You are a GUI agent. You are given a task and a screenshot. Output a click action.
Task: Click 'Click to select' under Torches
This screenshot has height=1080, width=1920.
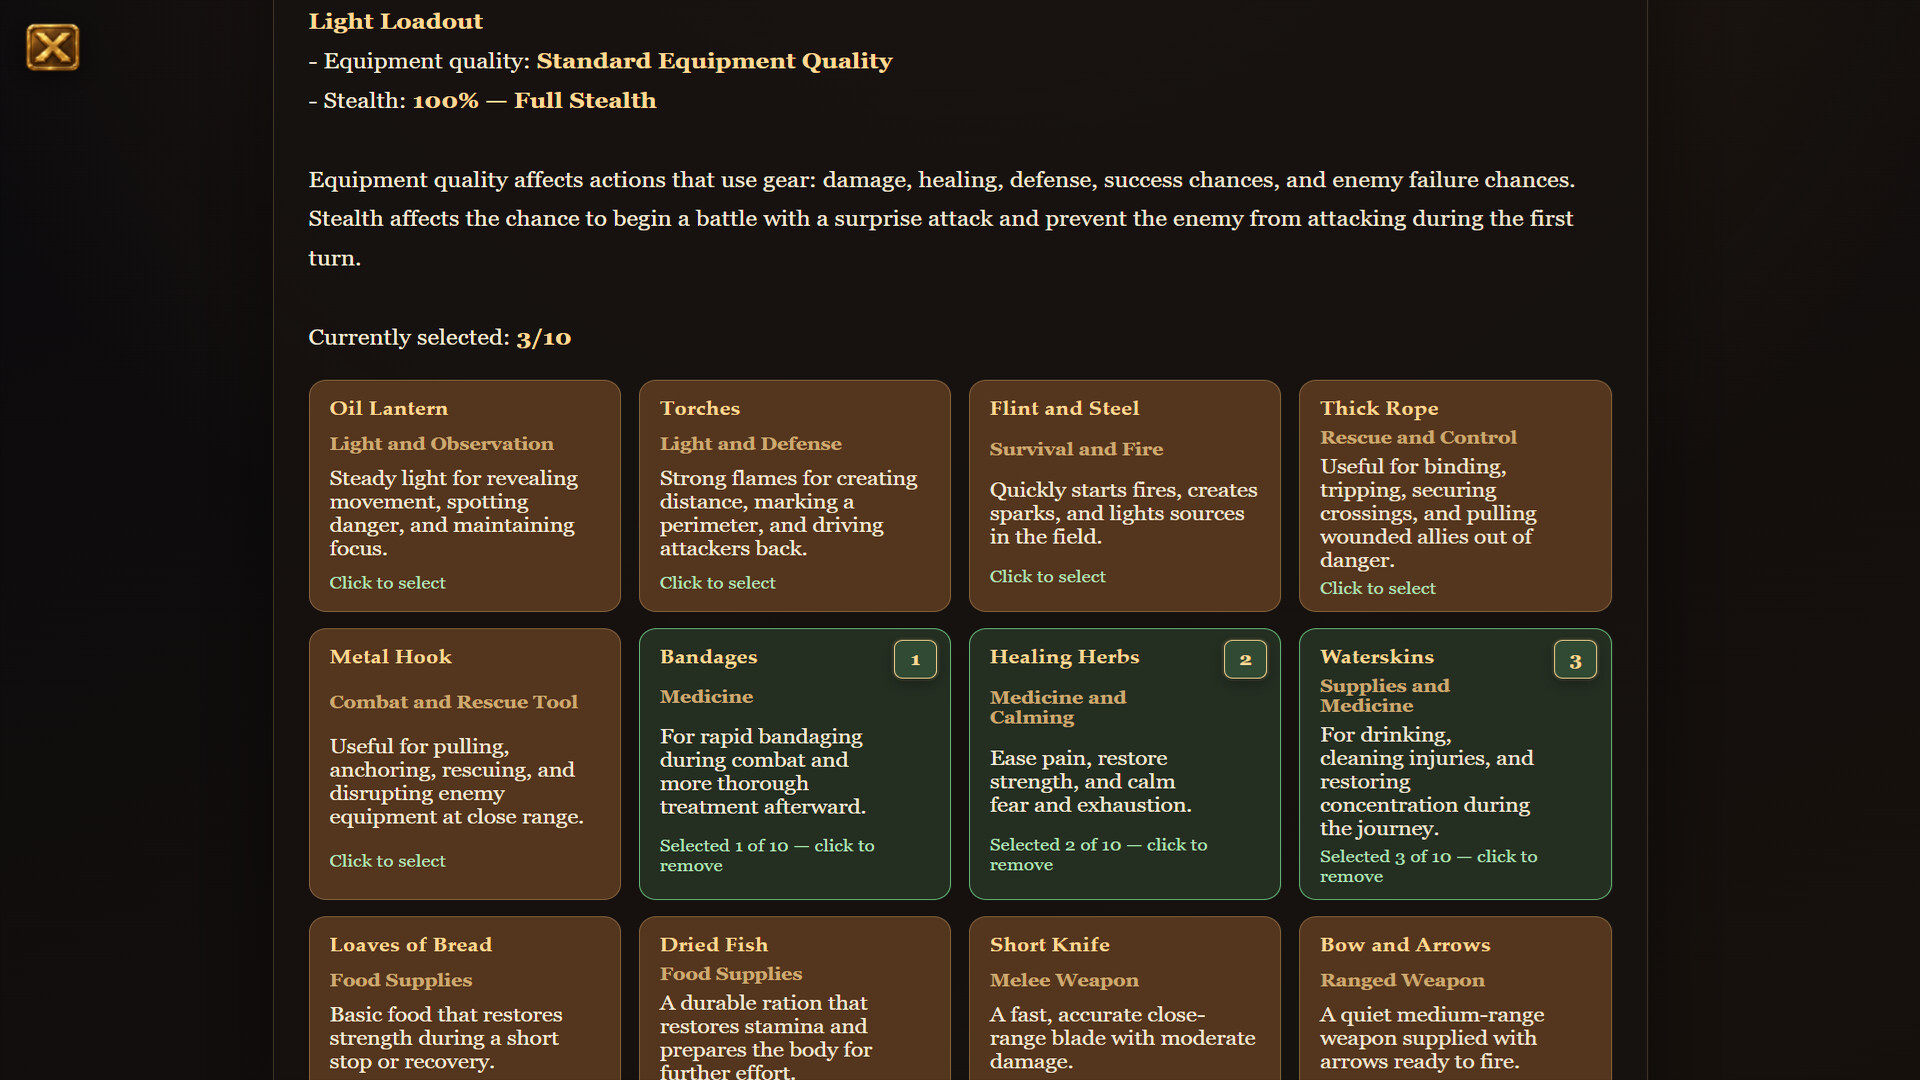(717, 583)
